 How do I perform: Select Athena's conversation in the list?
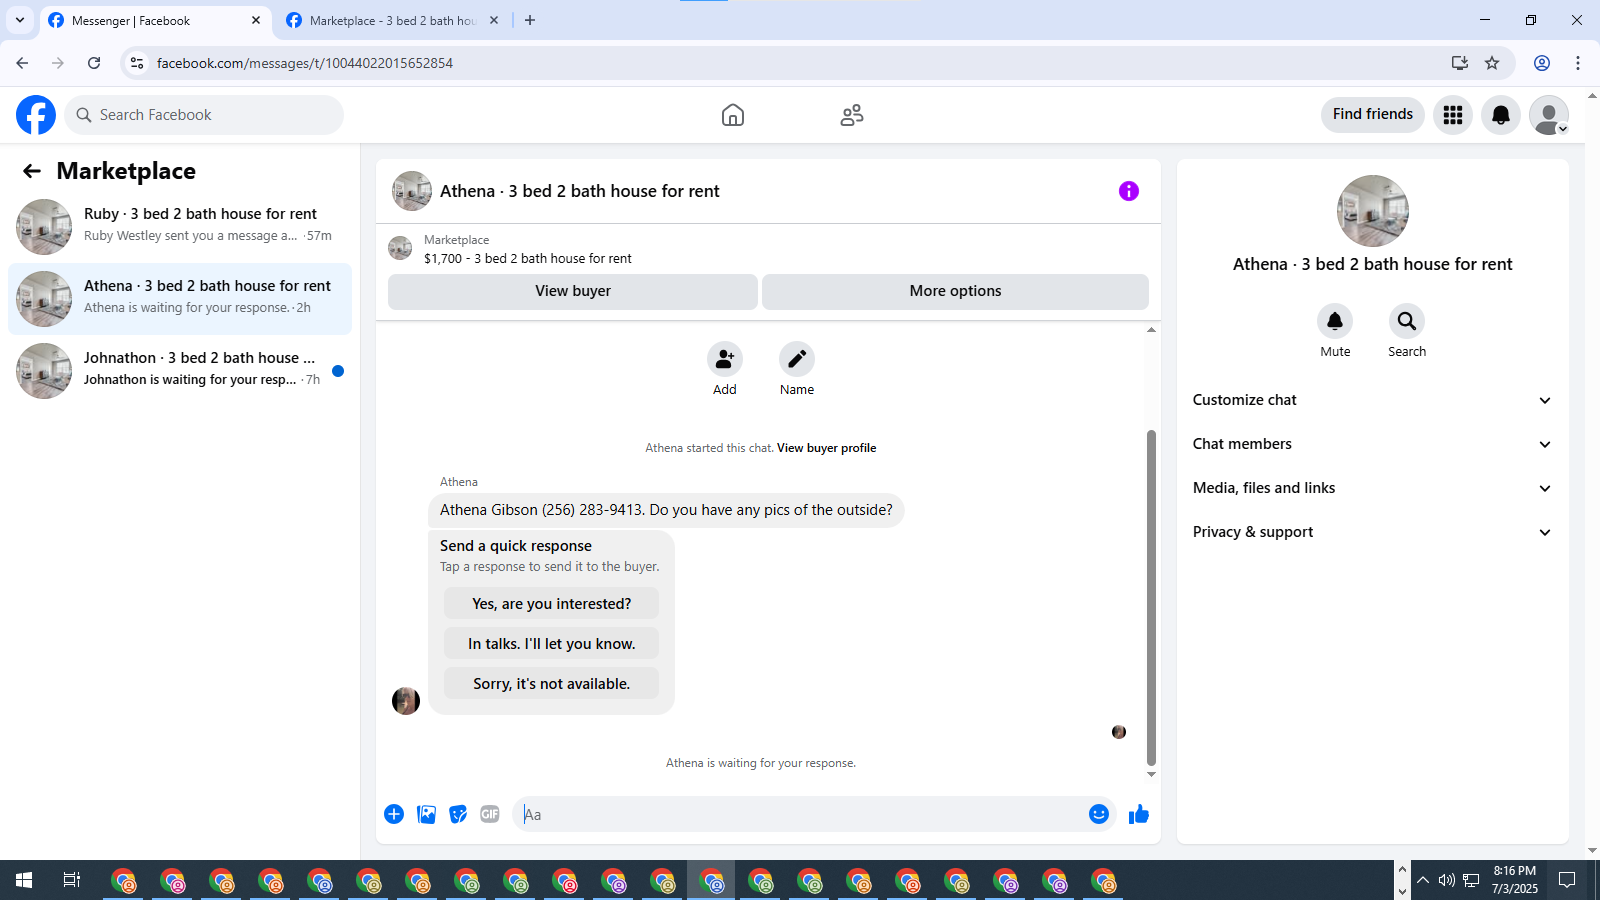(x=180, y=299)
